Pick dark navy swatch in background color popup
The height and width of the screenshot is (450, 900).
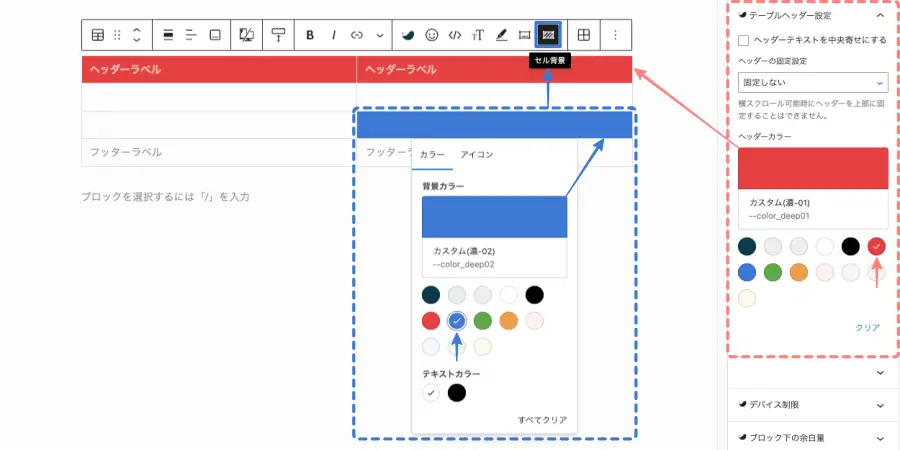pyautogui.click(x=431, y=295)
